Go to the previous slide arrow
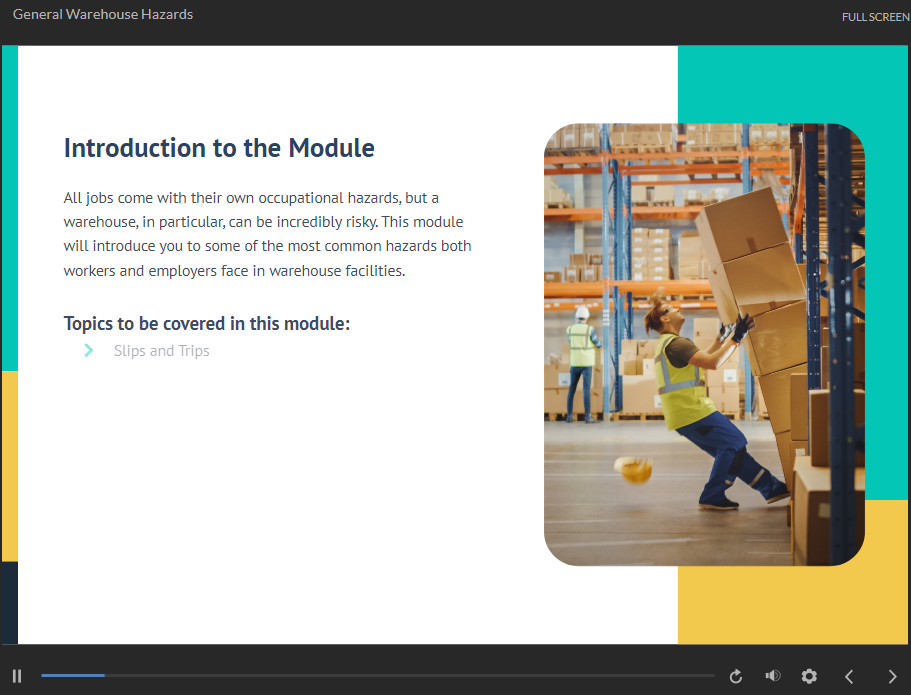This screenshot has height=695, width=911. tap(849, 677)
